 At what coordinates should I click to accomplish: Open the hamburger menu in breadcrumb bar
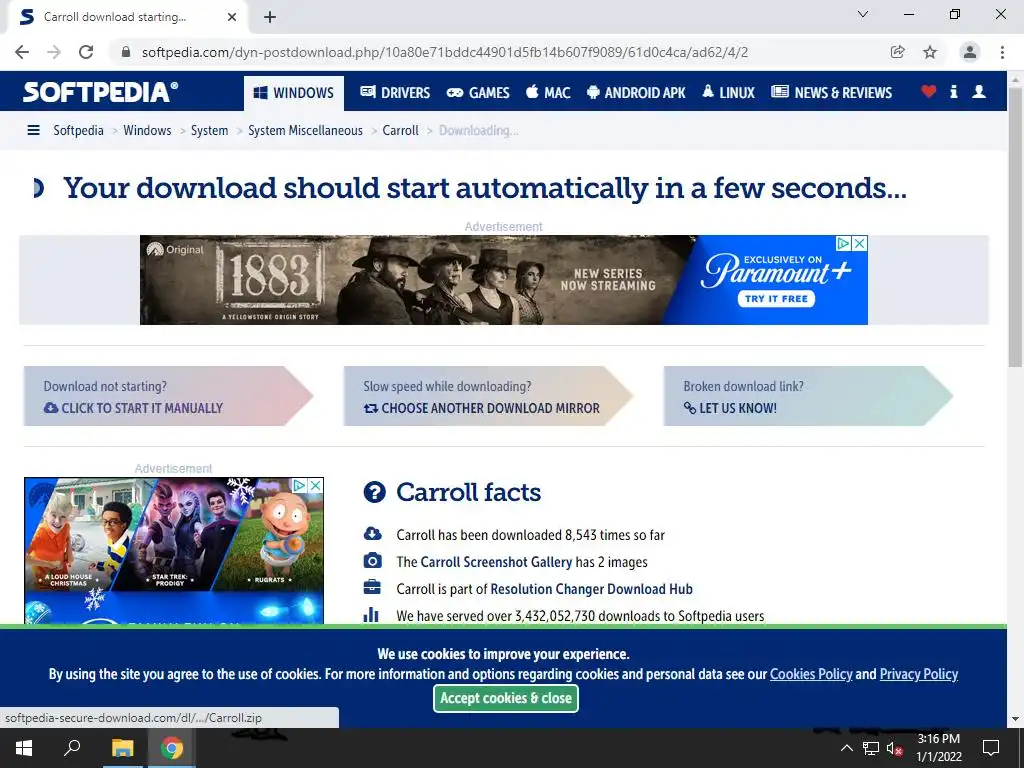pos(33,130)
